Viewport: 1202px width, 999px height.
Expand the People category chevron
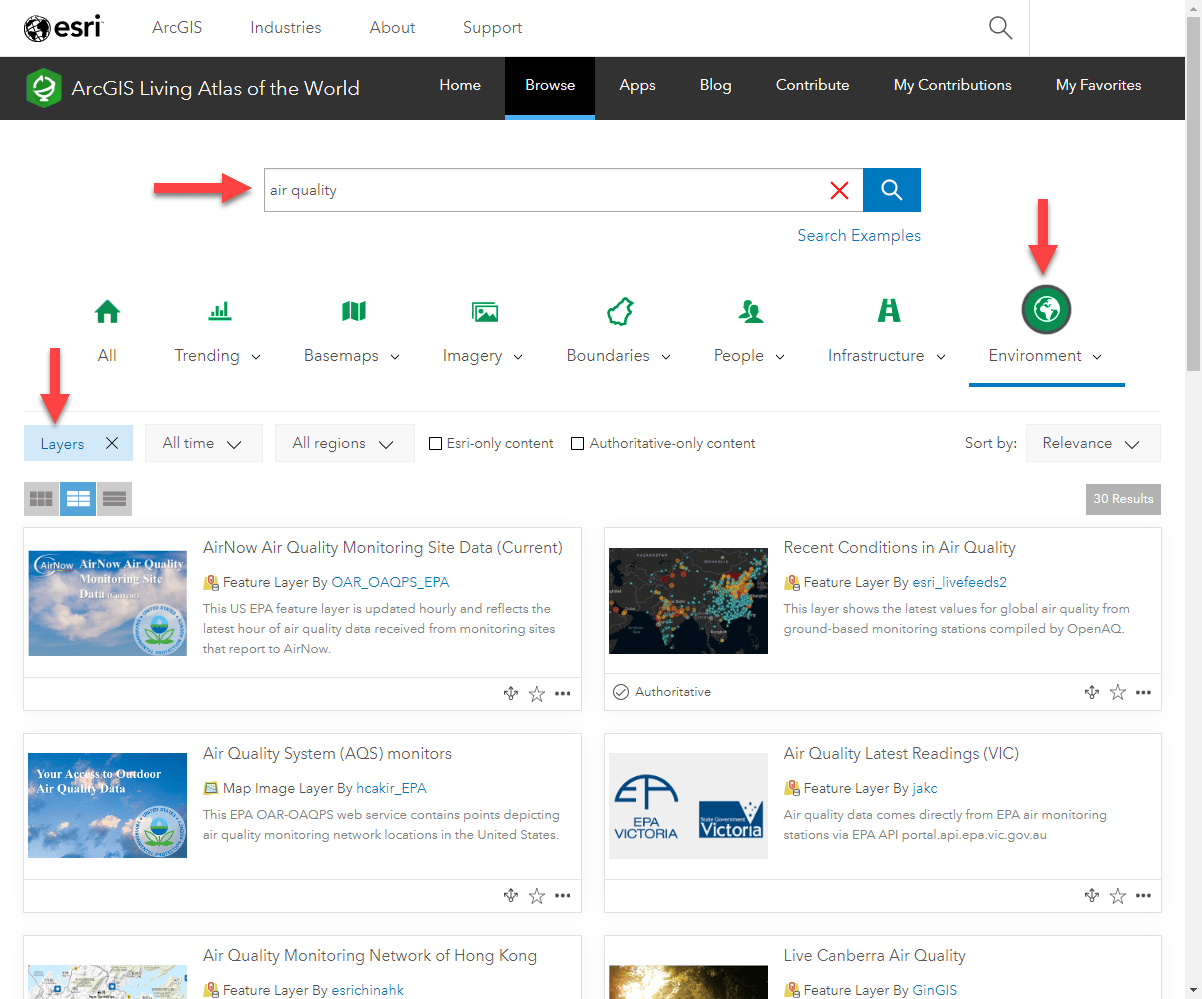(780, 357)
